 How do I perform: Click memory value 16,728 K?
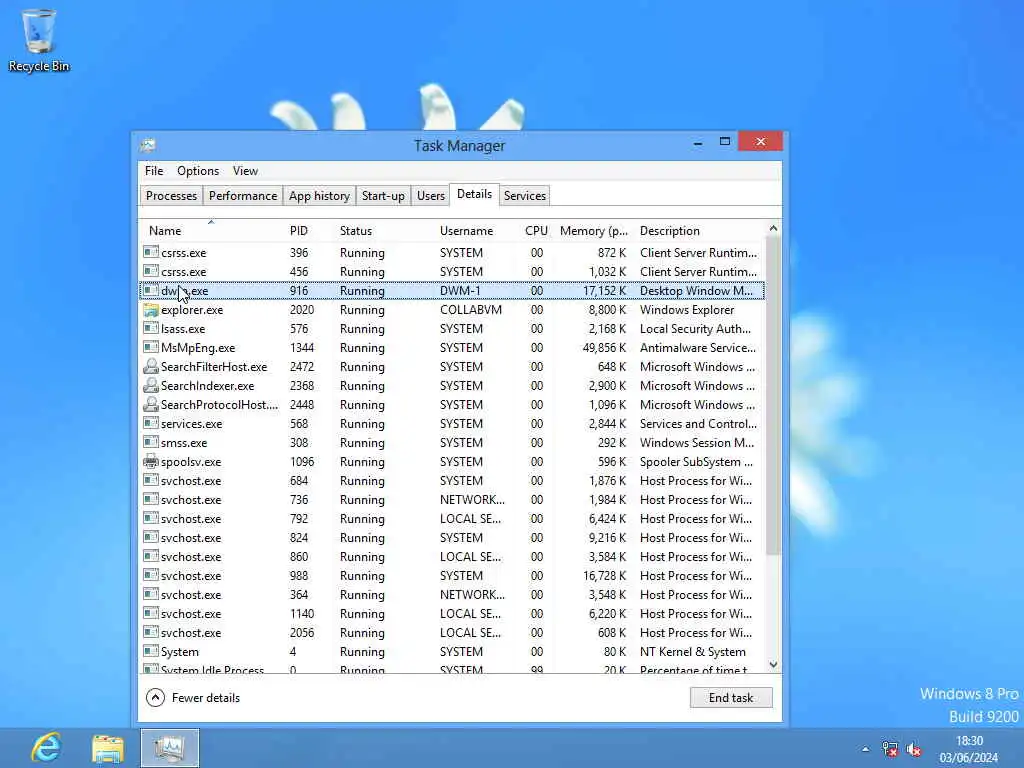coord(604,575)
